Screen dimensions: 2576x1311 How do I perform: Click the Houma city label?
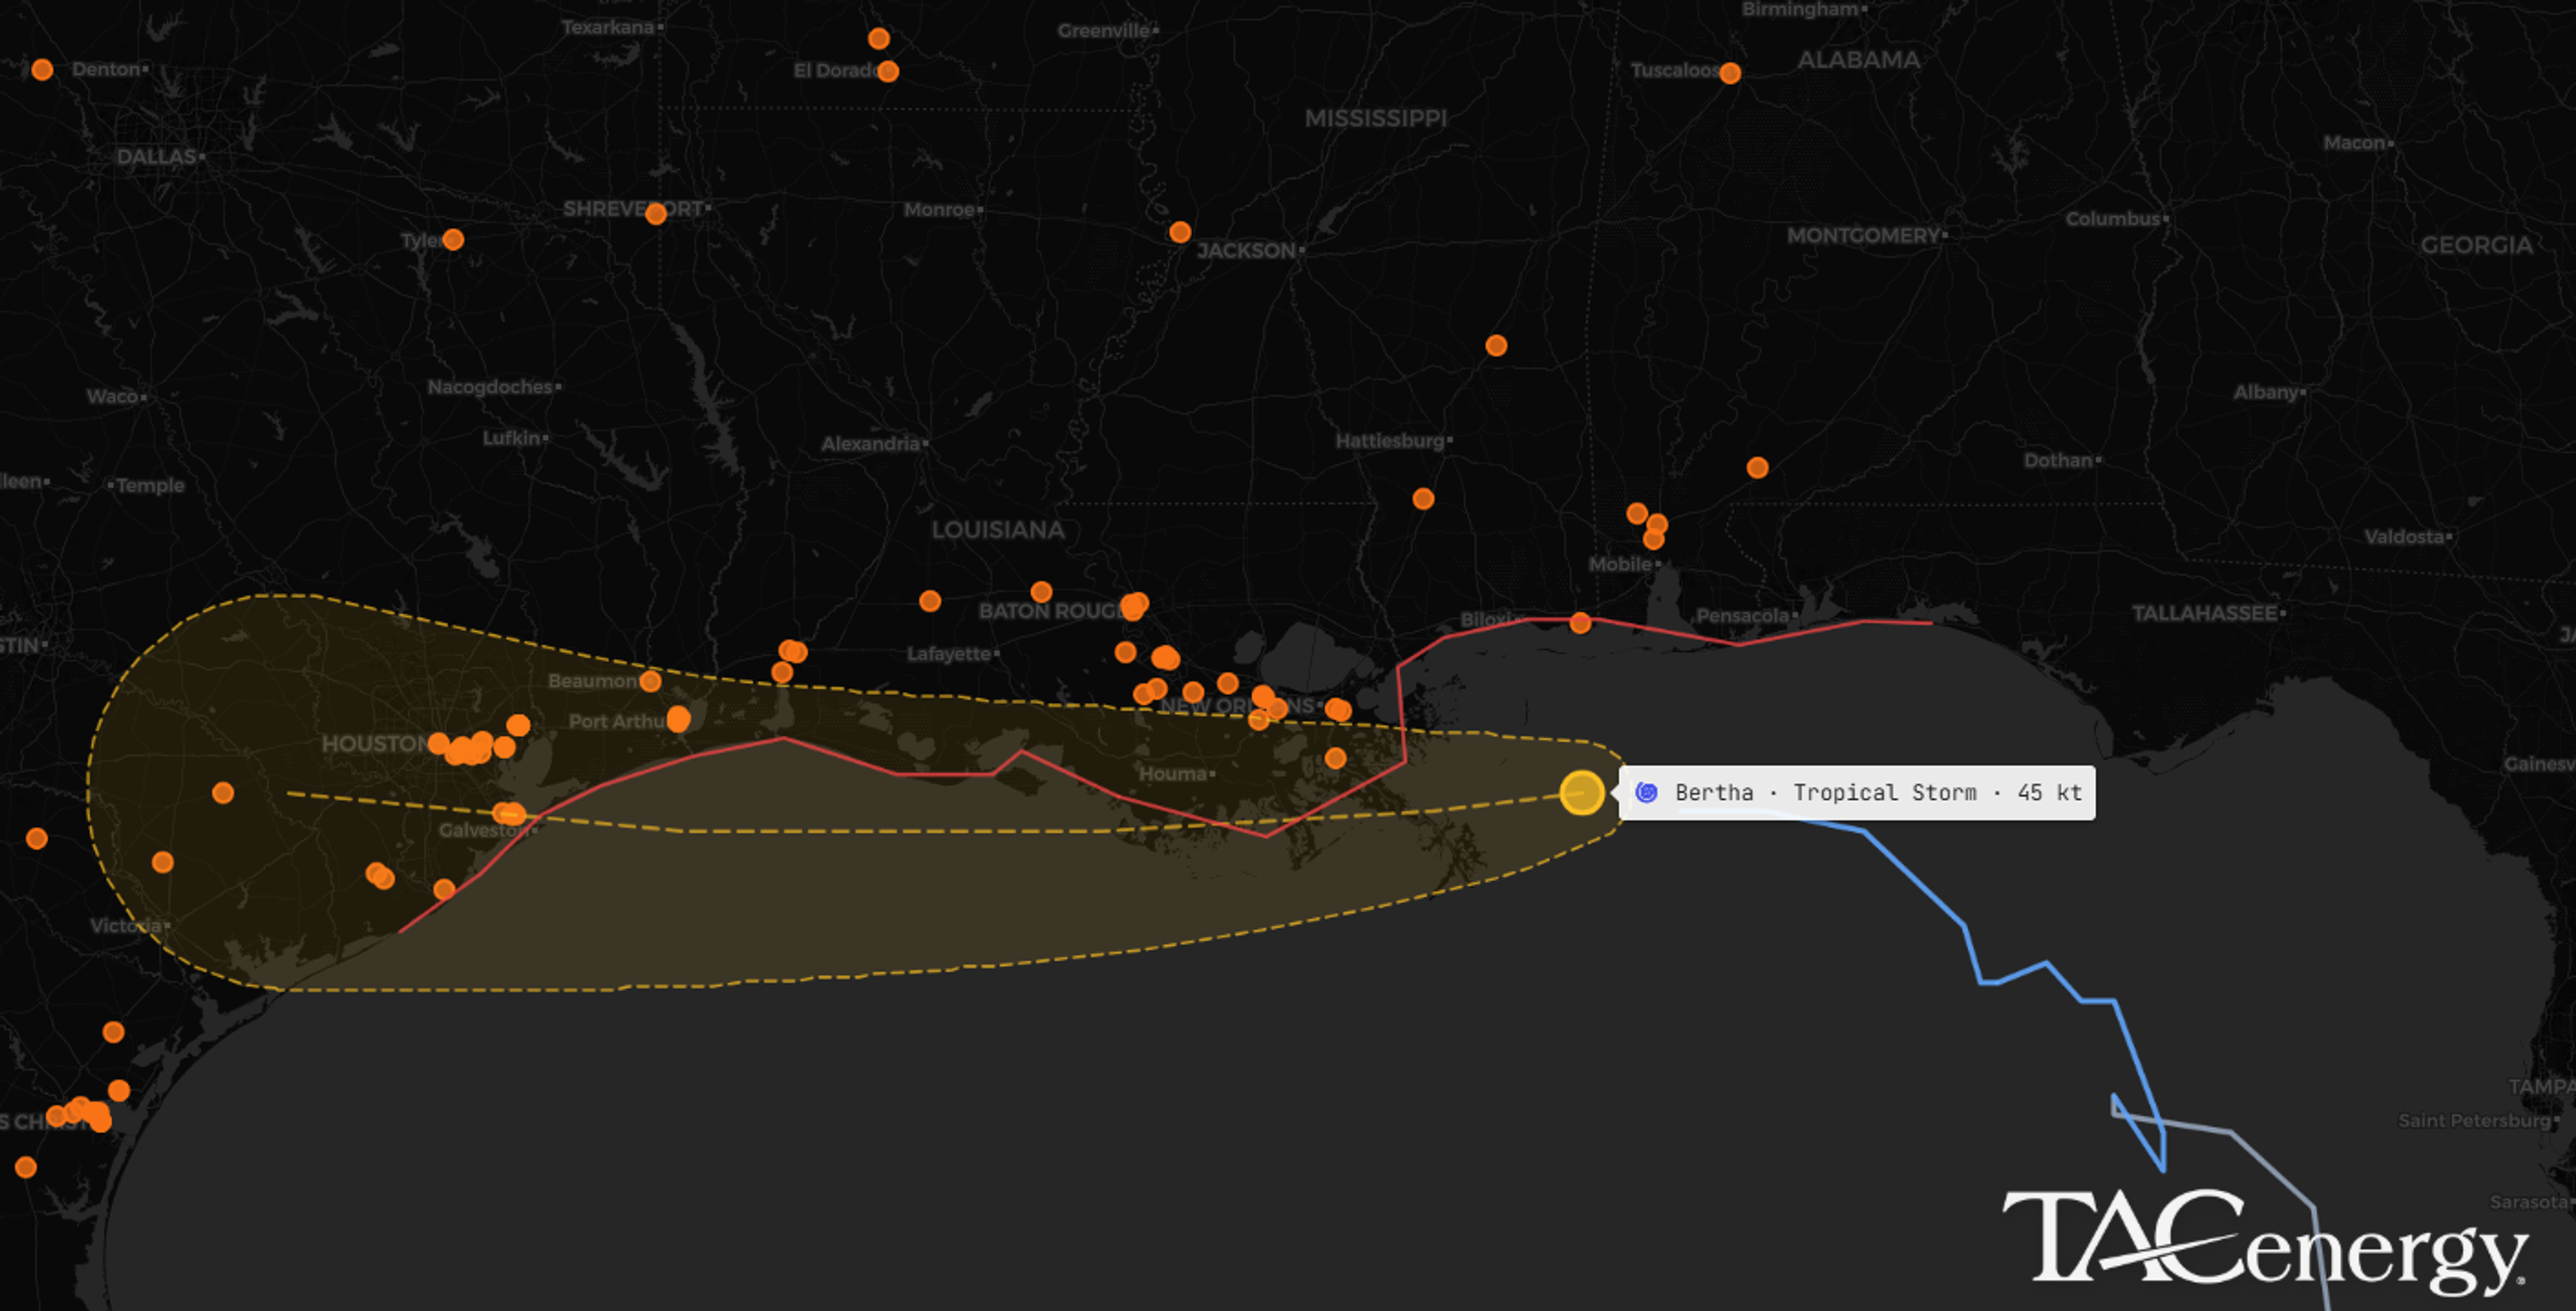point(1172,774)
